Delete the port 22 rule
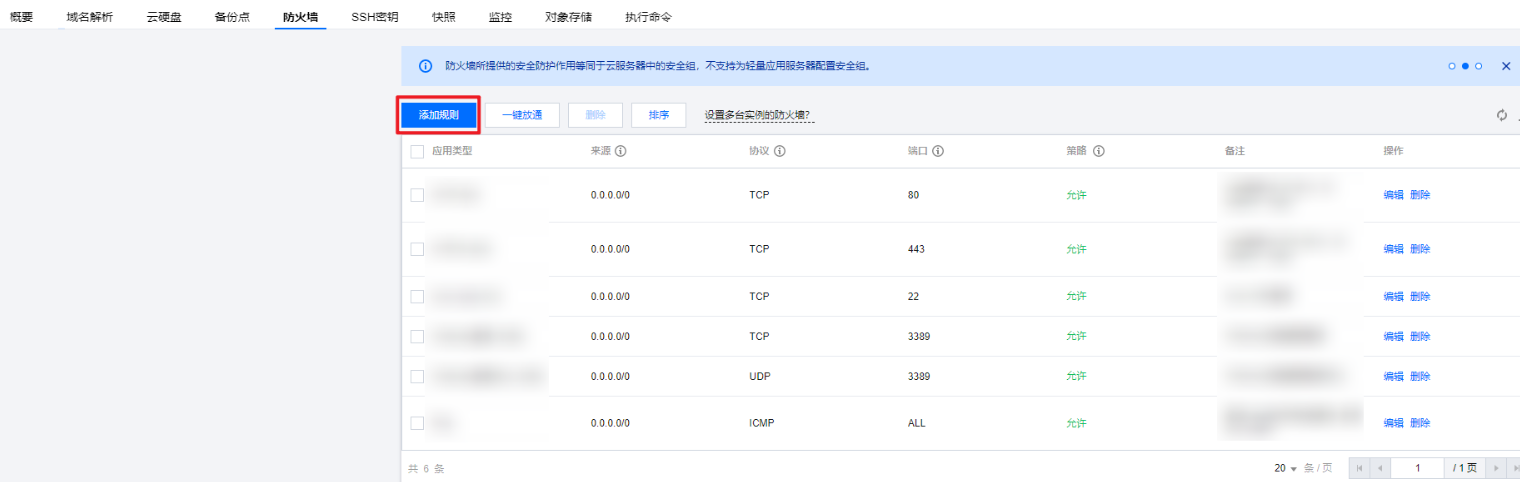Image resolution: width=1520 pixels, height=482 pixels. point(1420,296)
